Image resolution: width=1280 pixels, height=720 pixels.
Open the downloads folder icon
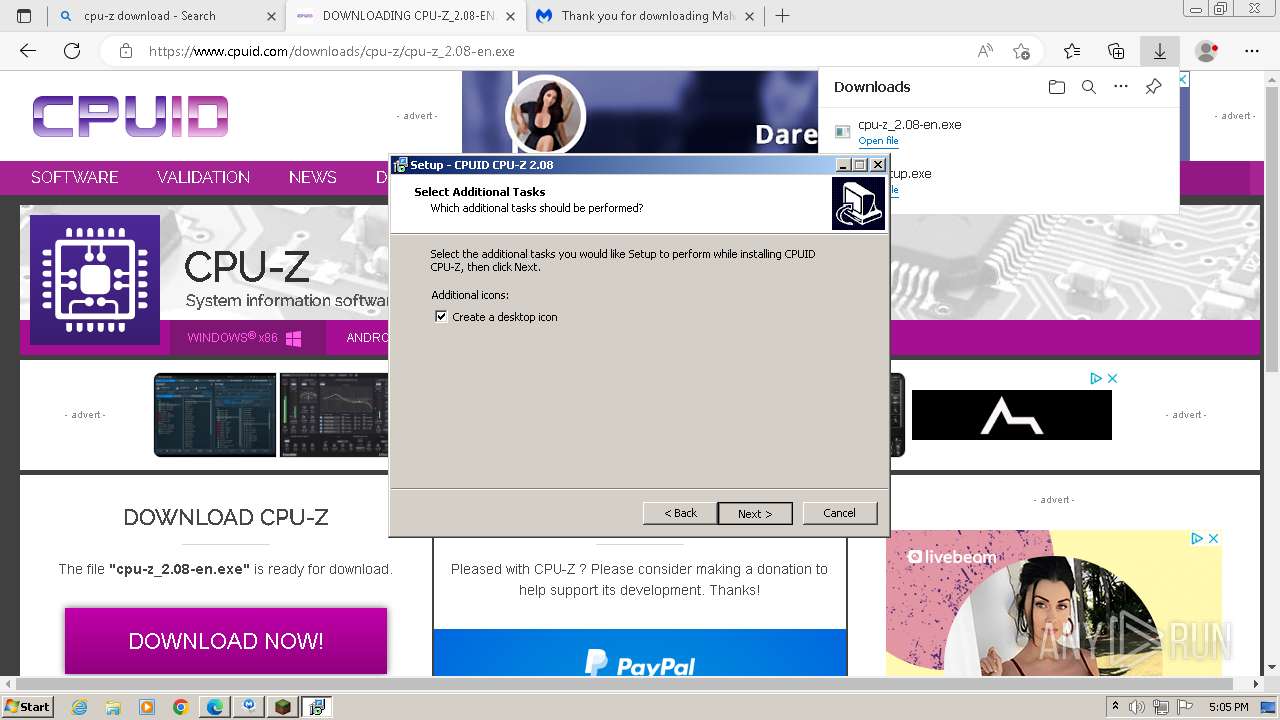[1057, 87]
